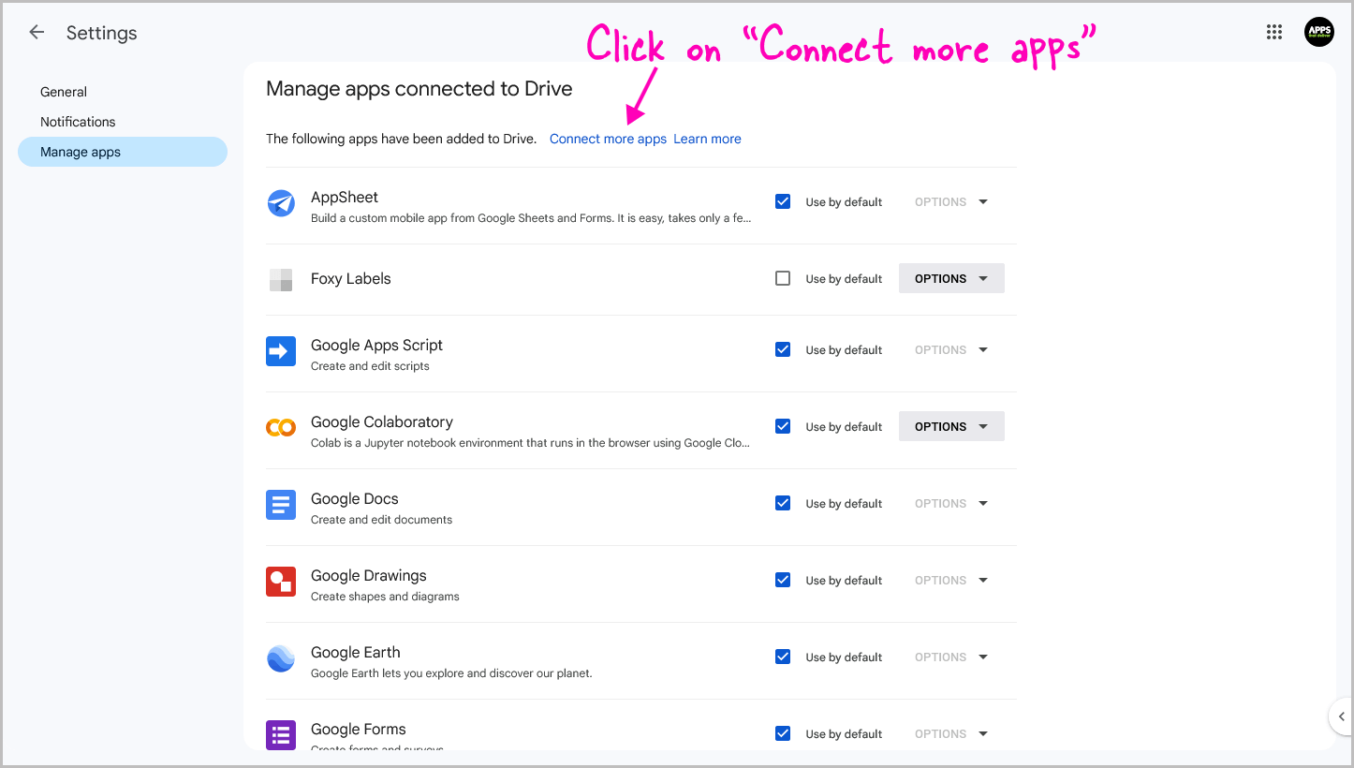This screenshot has height=768, width=1354.
Task: Uncheck Use by default for Google Earth
Action: click(783, 657)
